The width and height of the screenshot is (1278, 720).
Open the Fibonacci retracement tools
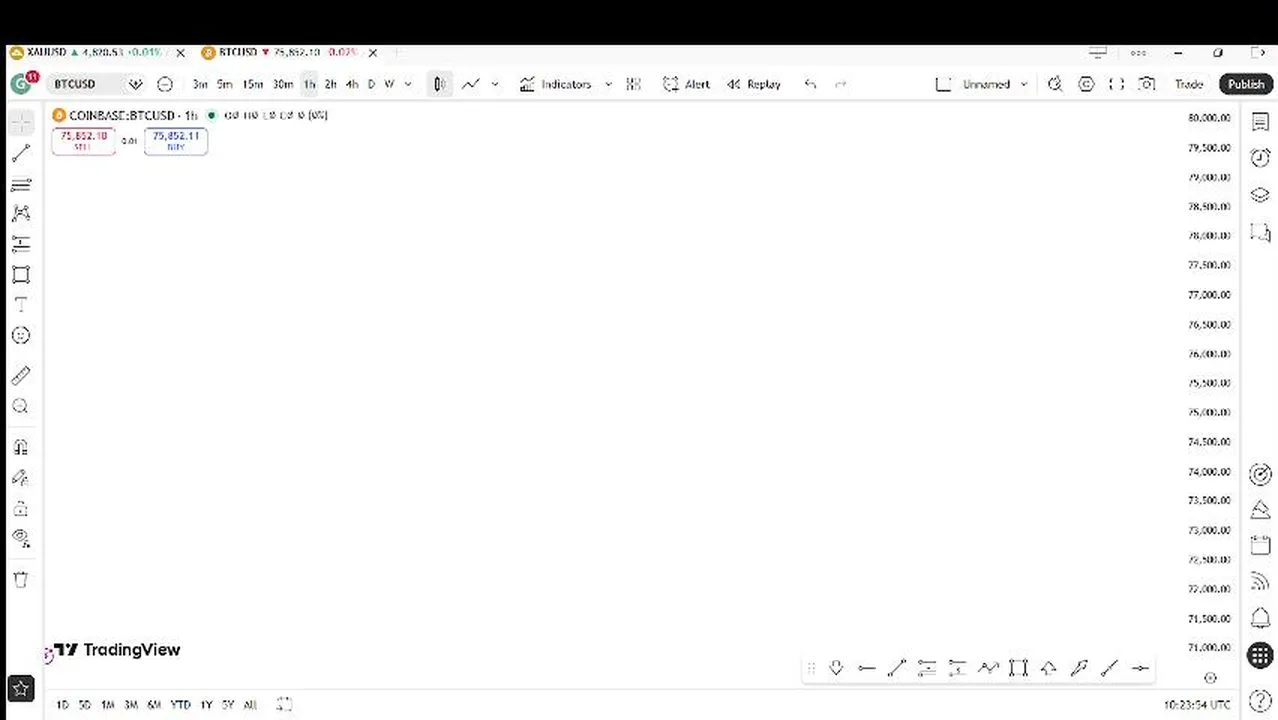pyautogui.click(x=21, y=184)
